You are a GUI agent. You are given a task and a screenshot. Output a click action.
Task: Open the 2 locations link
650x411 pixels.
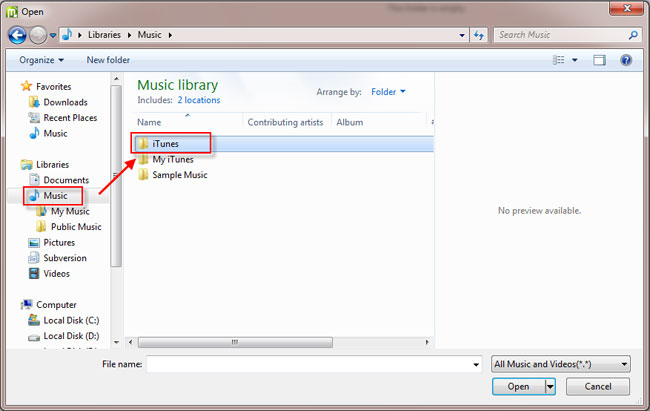pyautogui.click(x=199, y=100)
